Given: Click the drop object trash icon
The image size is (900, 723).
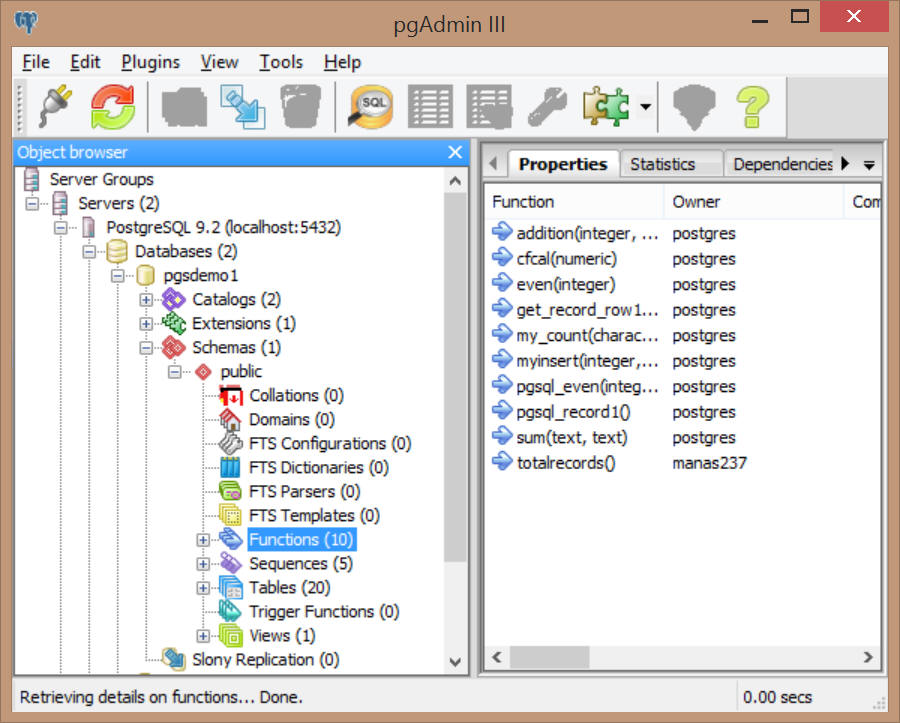Looking at the screenshot, I should tap(301, 107).
